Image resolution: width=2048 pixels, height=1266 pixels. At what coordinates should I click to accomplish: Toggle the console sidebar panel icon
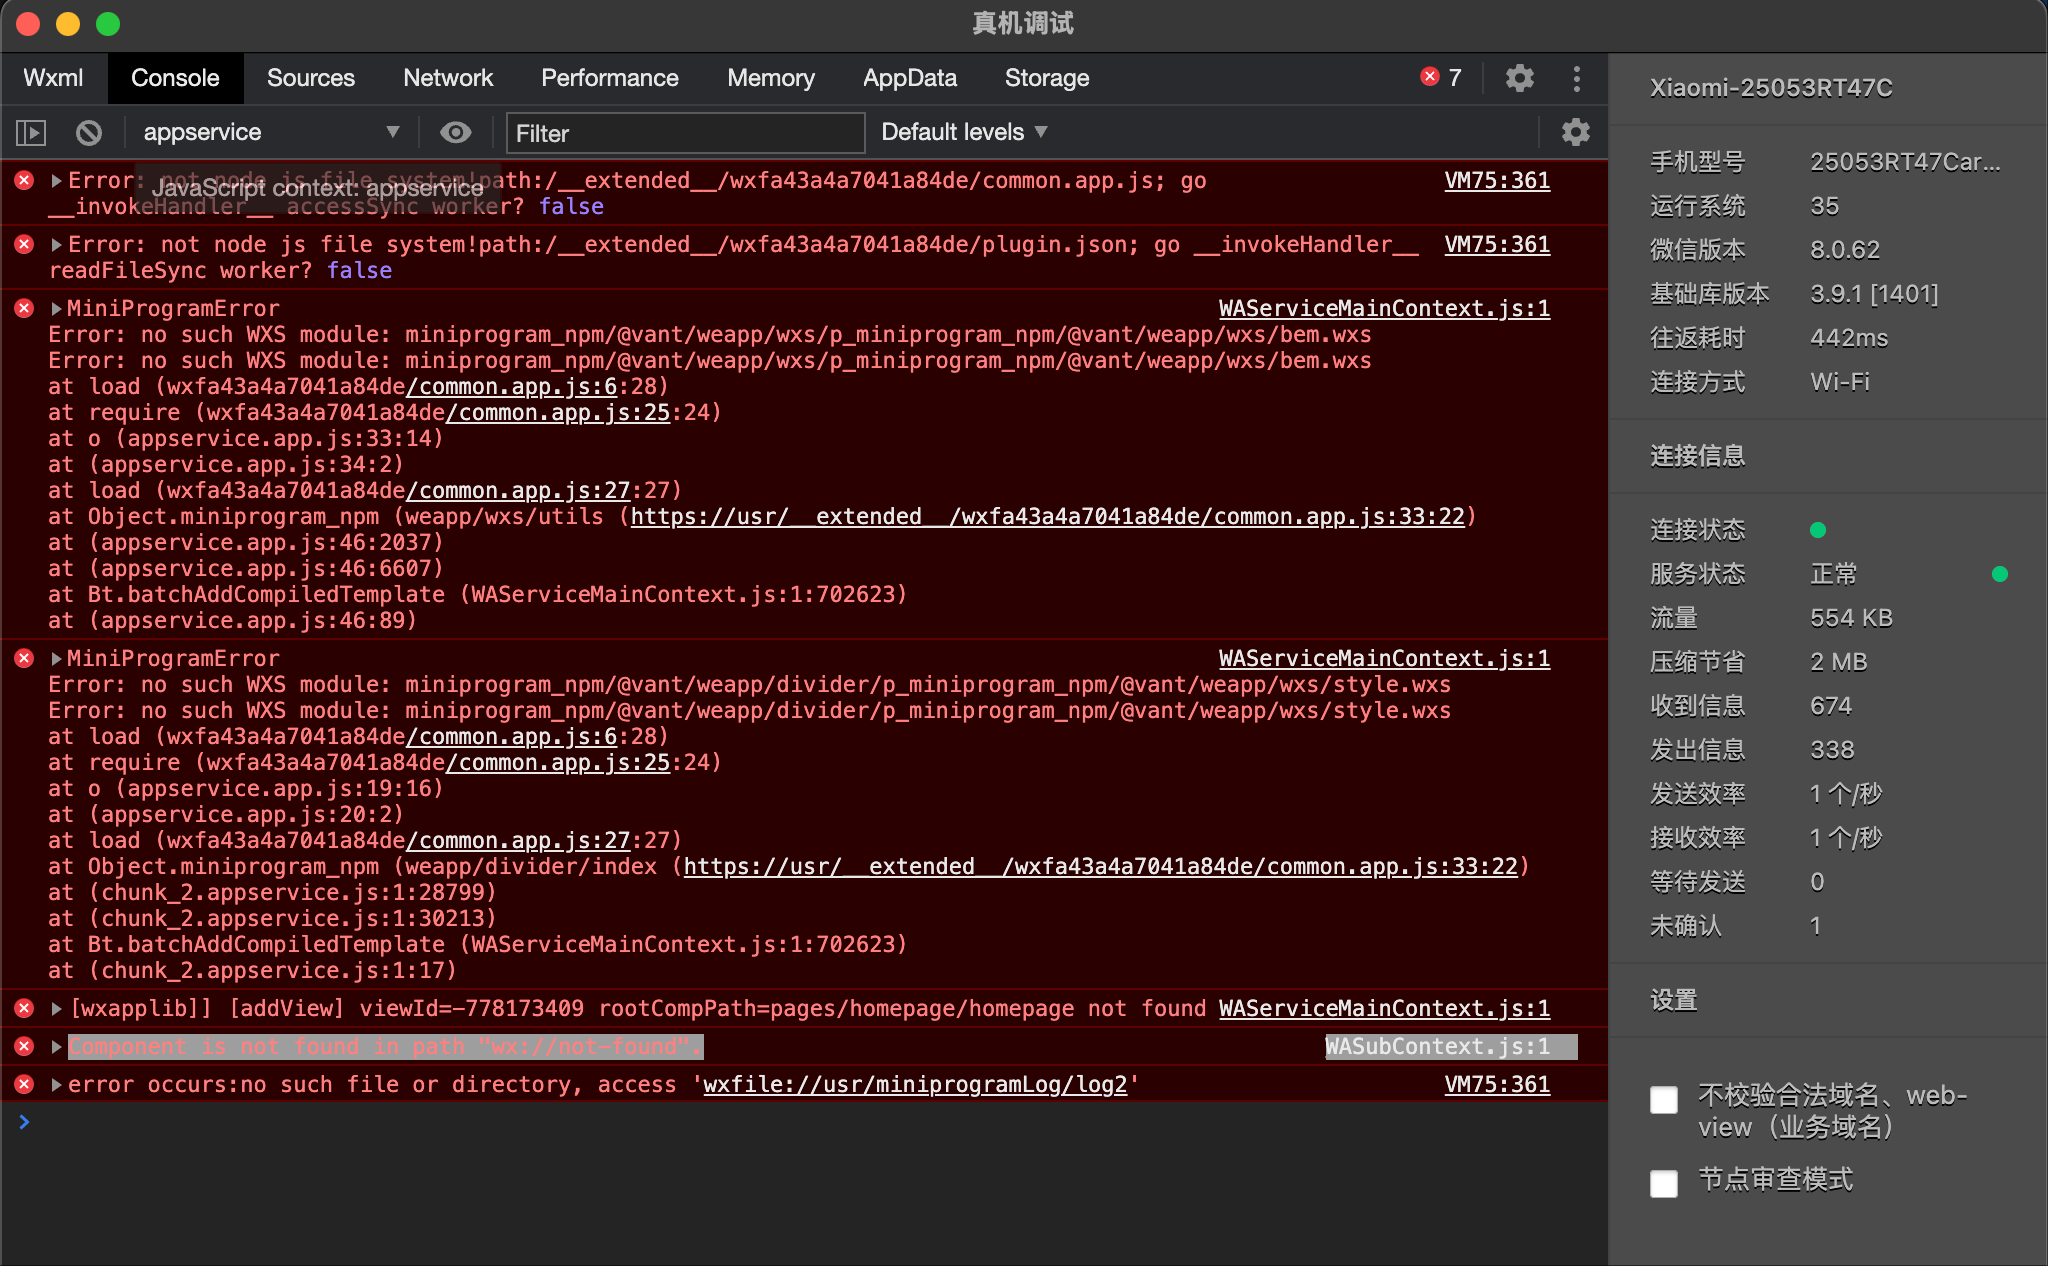31,132
